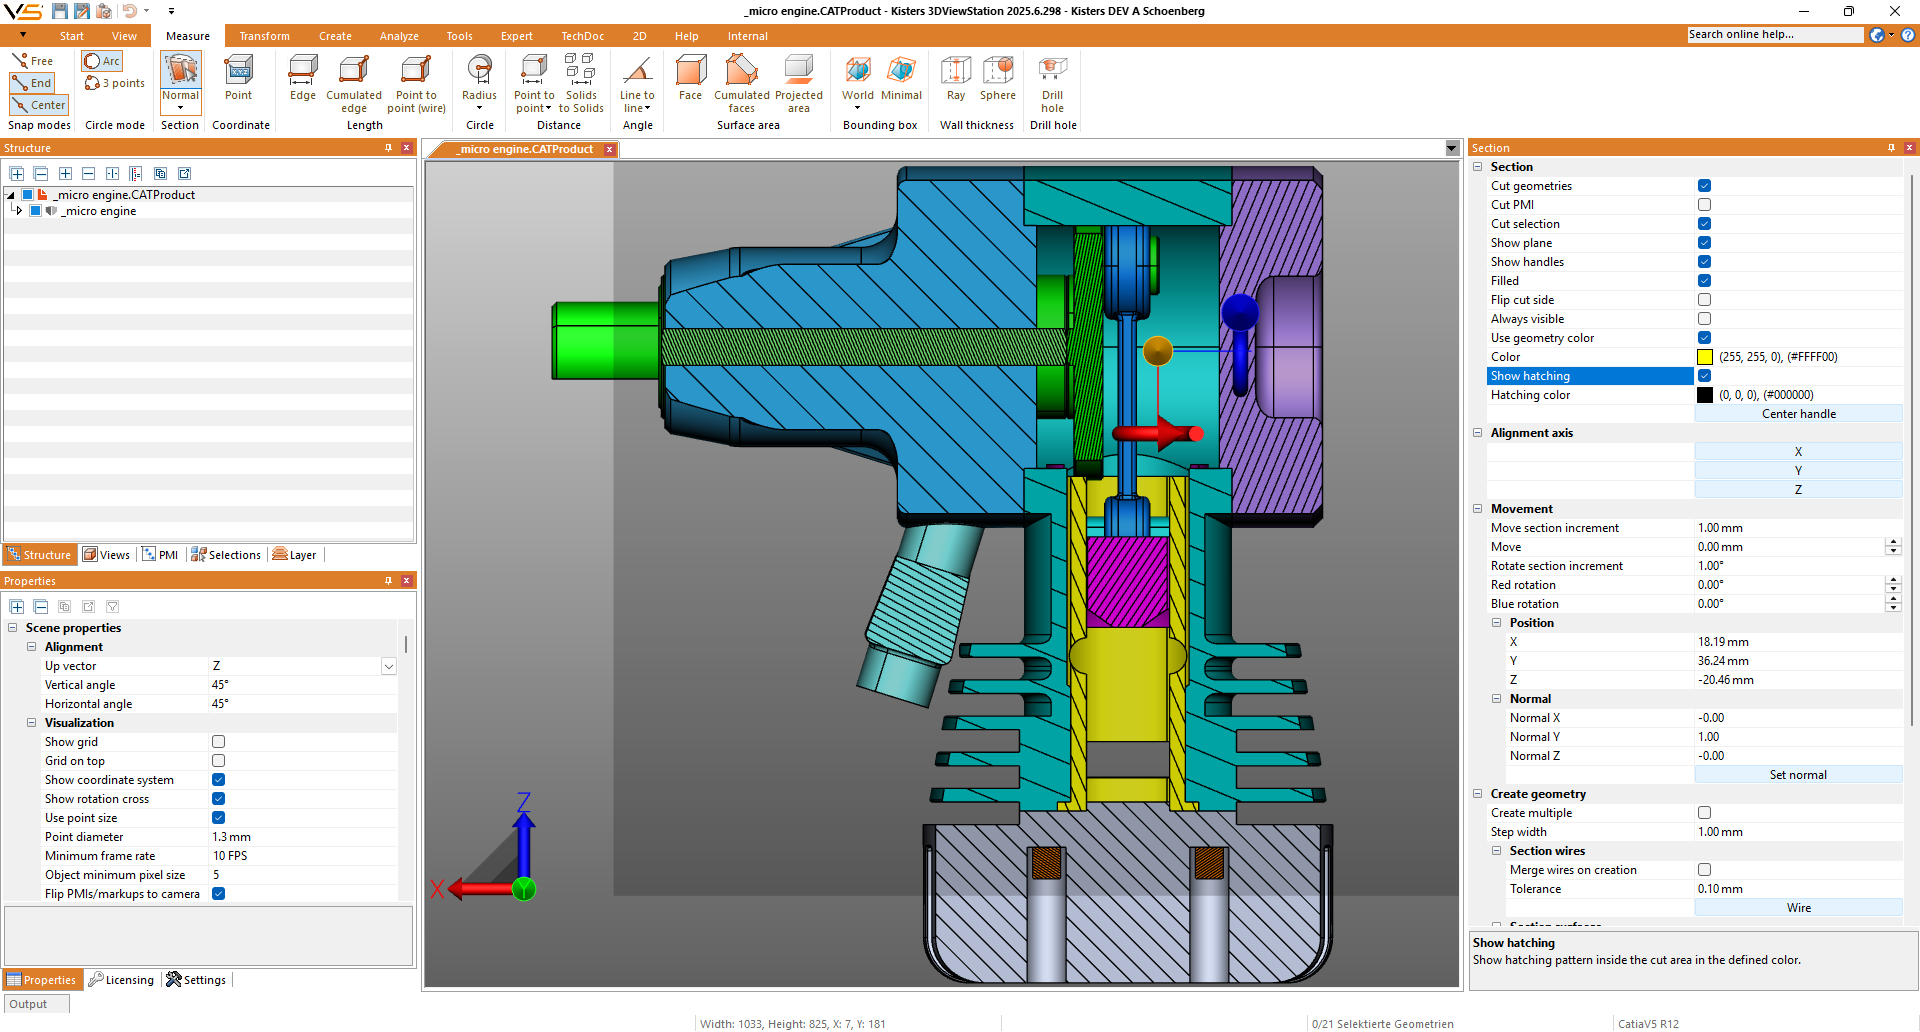Click the Search online help field
Viewport: 1920px width, 1032px height.
point(1774,35)
